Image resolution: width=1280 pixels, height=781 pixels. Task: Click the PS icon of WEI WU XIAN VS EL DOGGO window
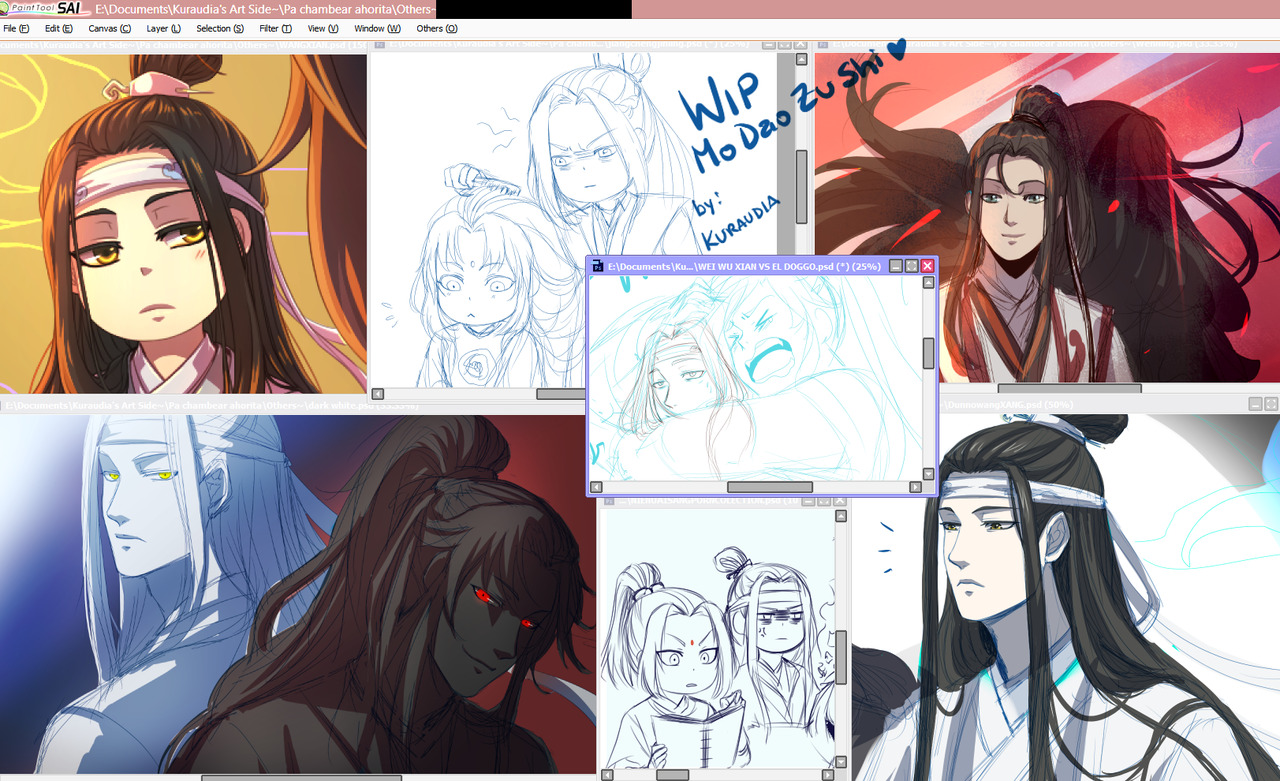[x=597, y=266]
